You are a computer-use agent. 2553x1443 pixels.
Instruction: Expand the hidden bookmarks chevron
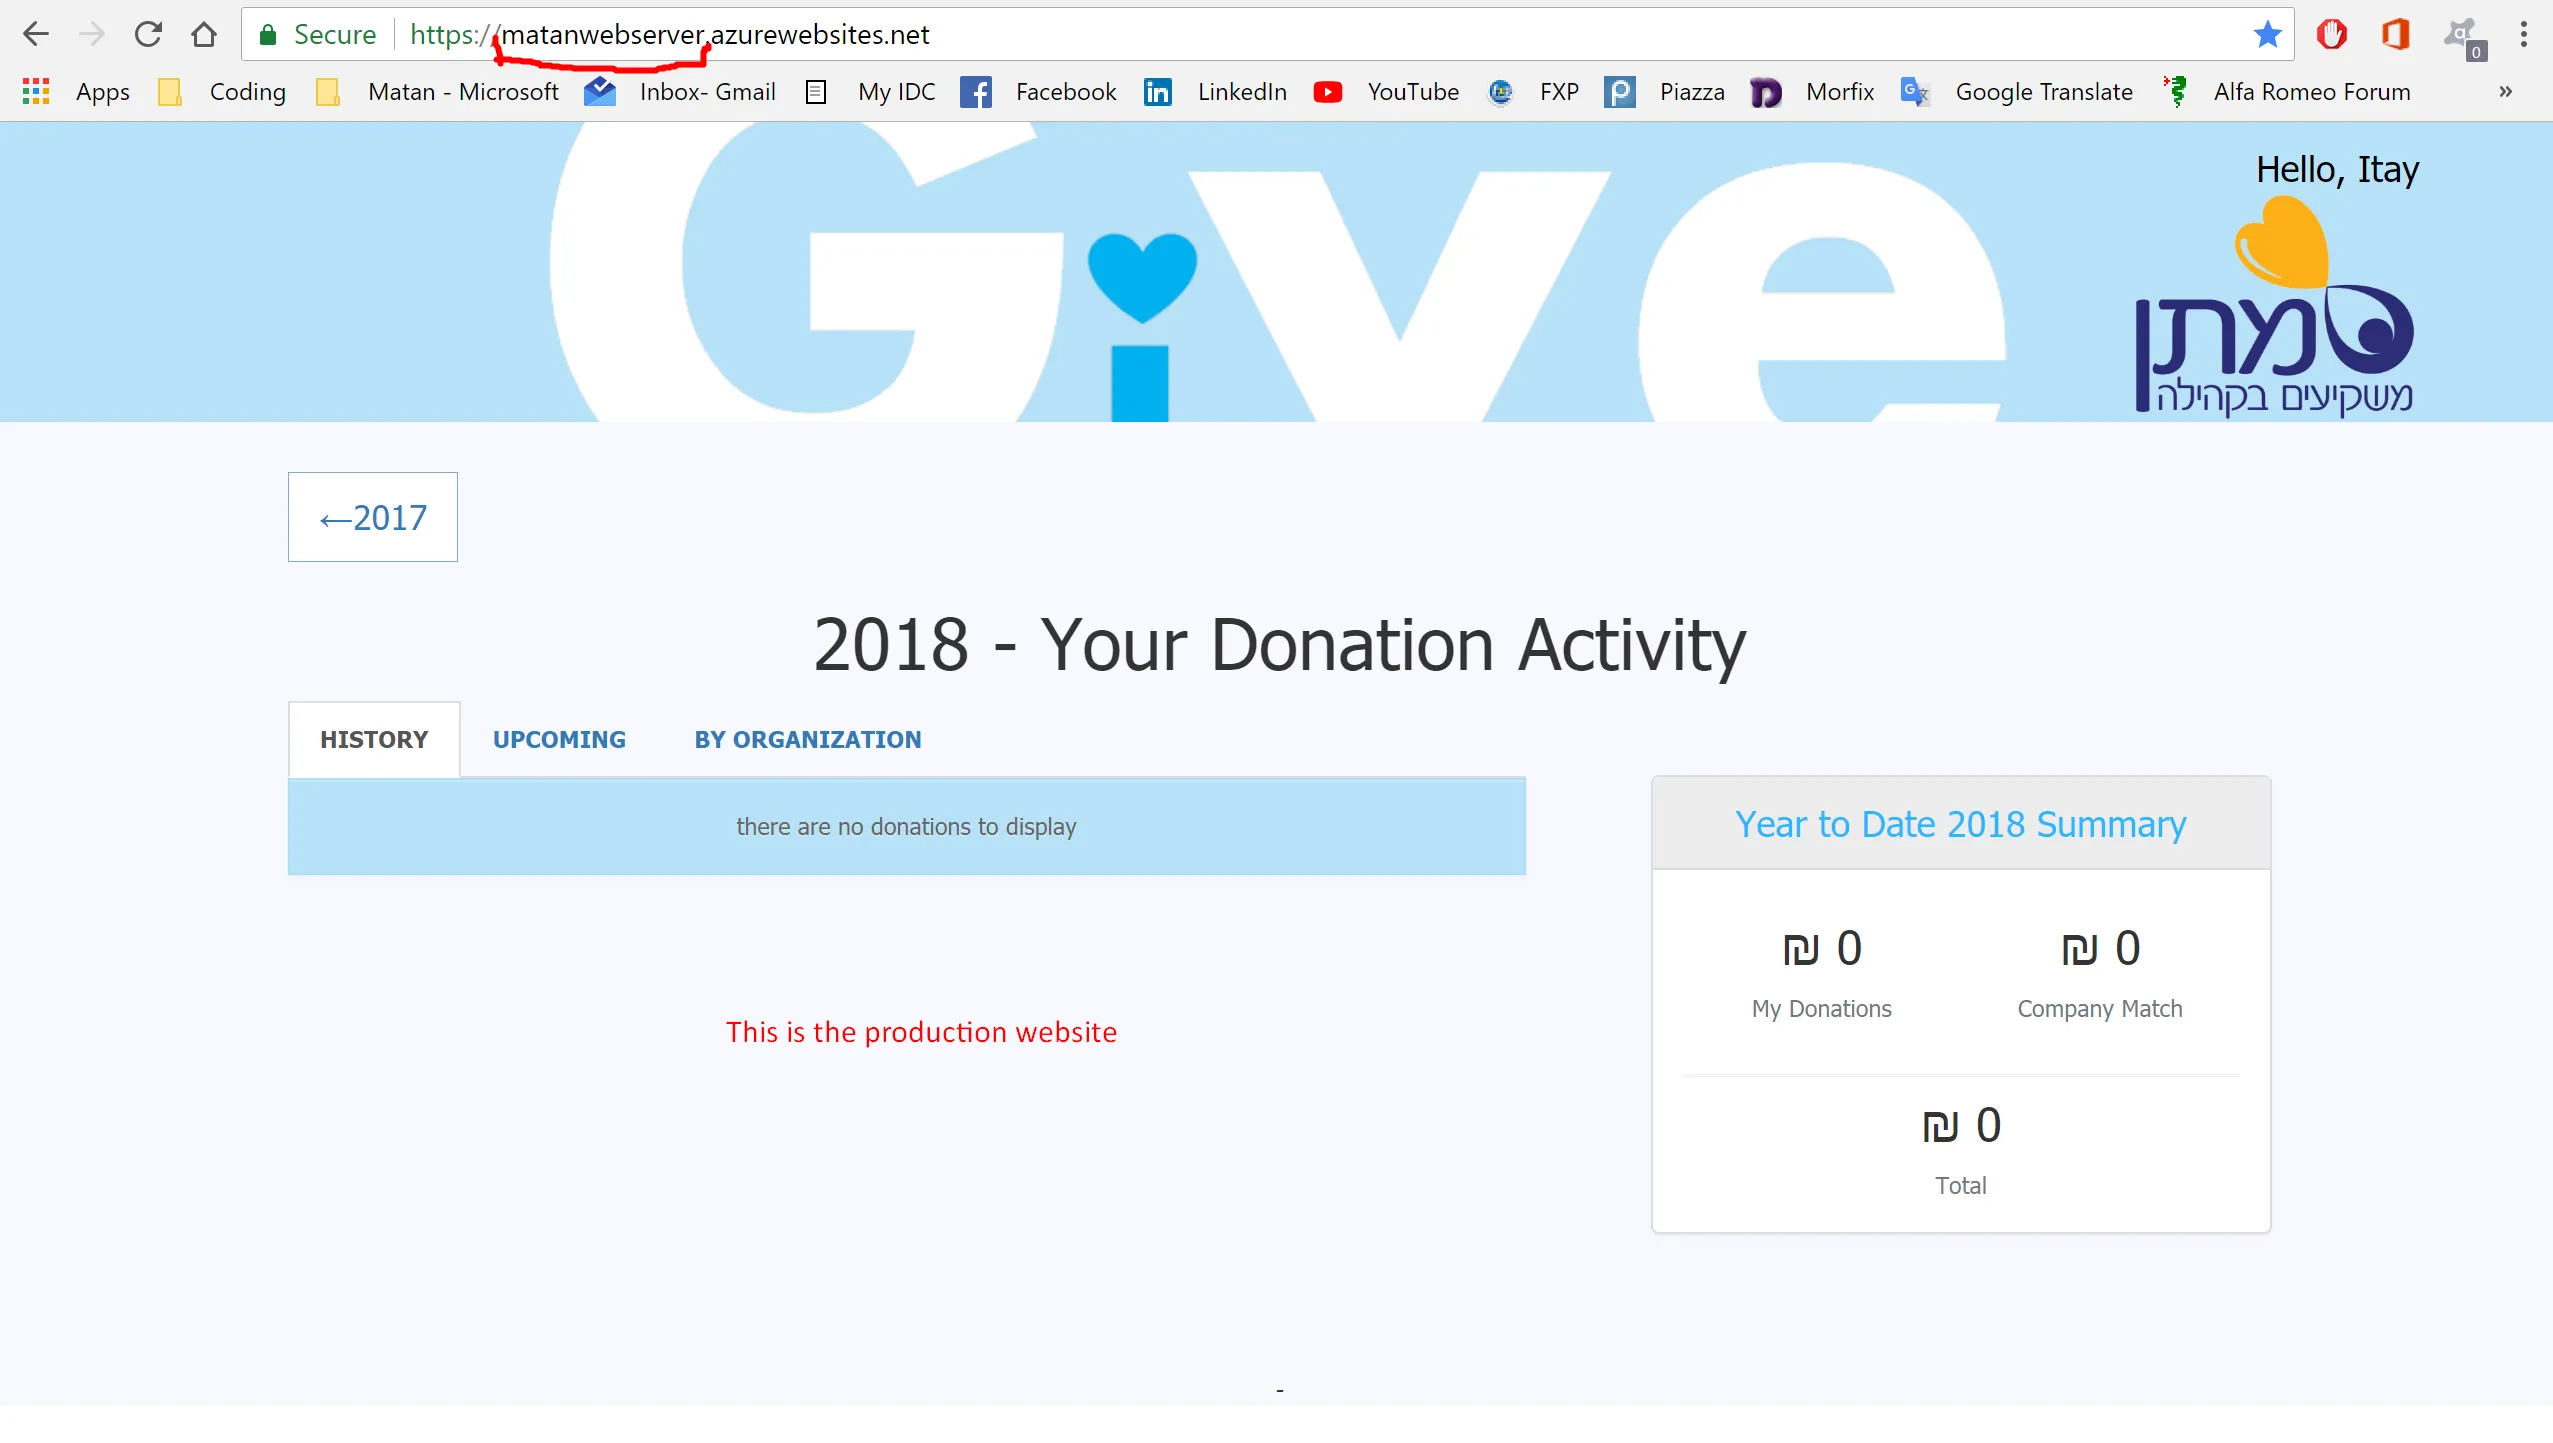click(2505, 92)
